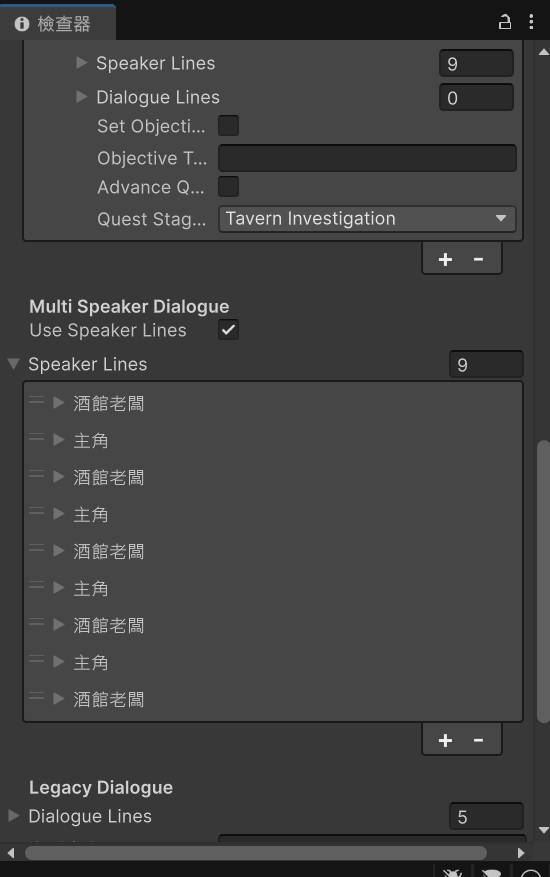Click minus button below Quest Stage section
The image size is (550, 877).
coord(478,259)
